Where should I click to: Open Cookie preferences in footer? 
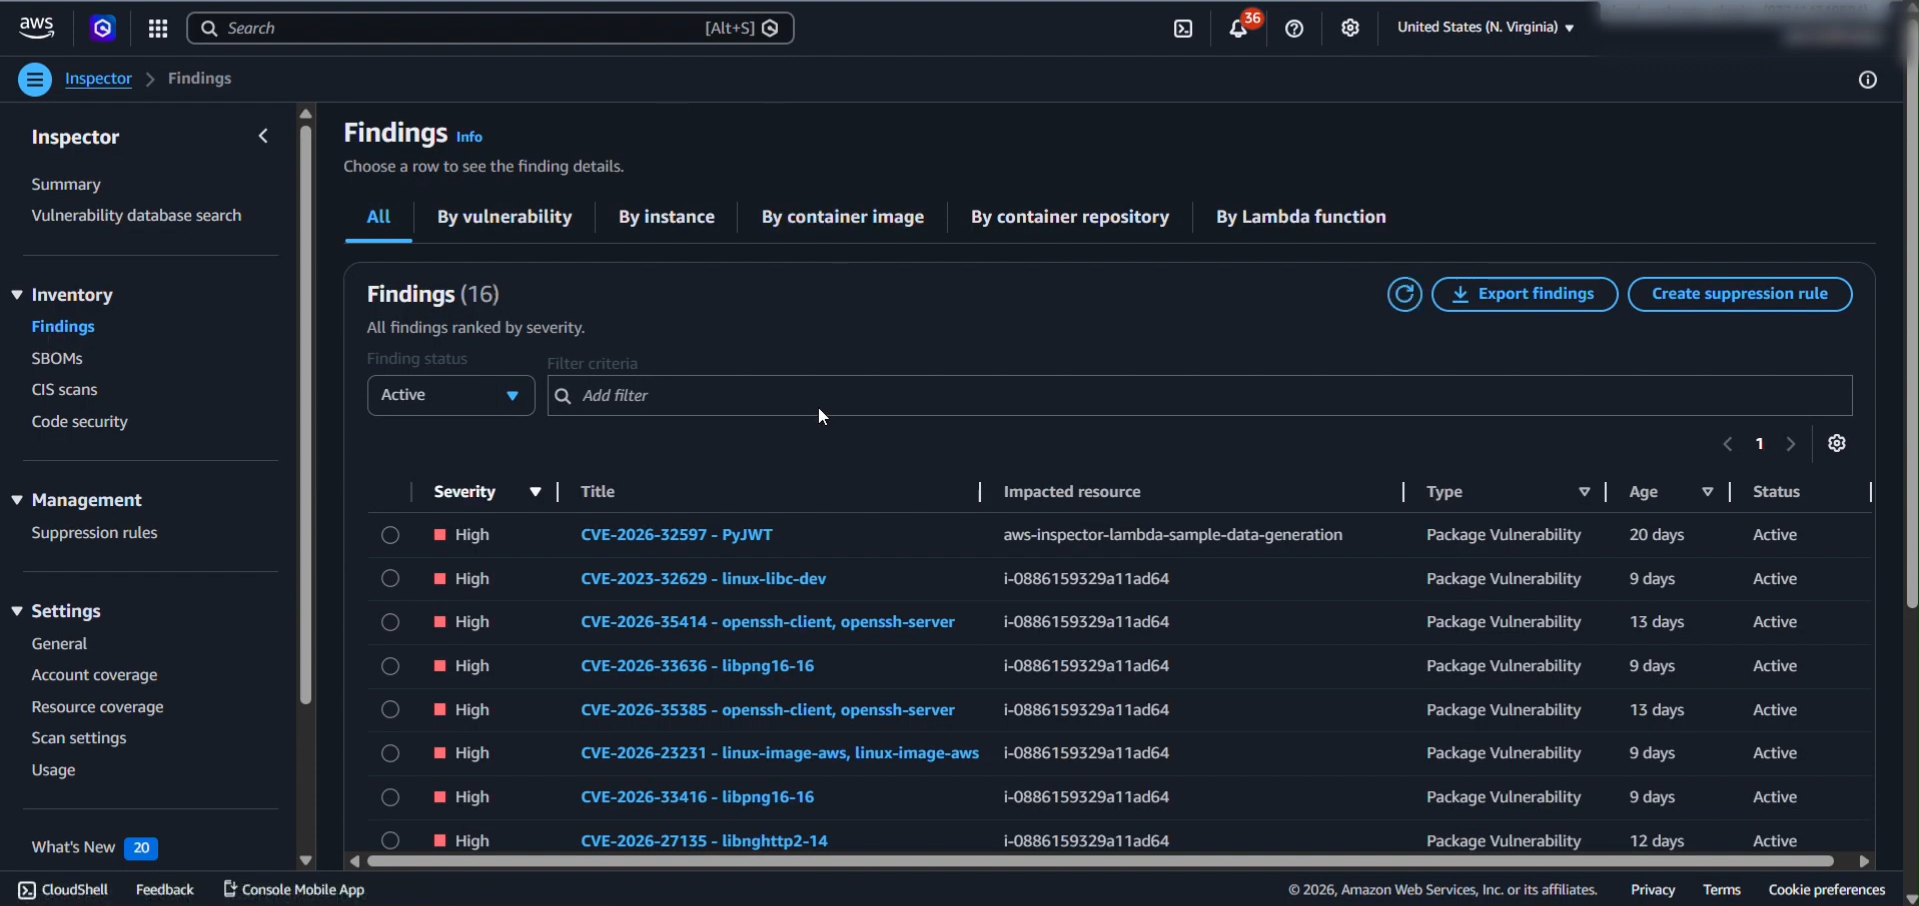(x=1826, y=890)
